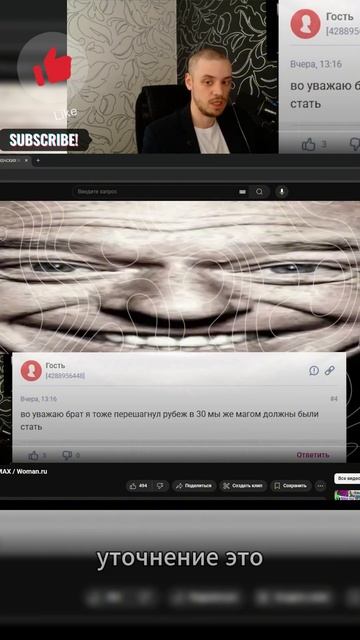Like the lower comment with the thumbs-up icon
Viewport: 360px width, 640px height.
33,456
